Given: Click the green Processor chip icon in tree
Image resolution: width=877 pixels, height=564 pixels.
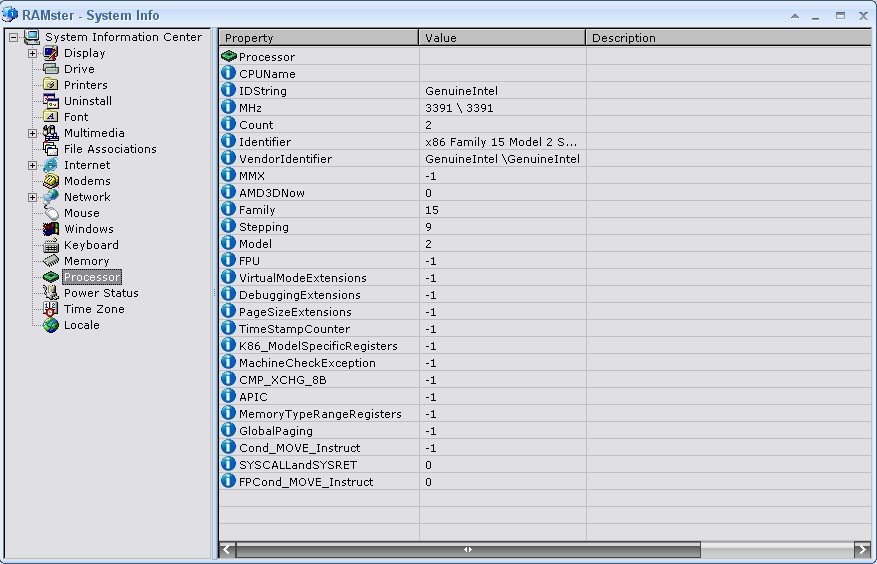Looking at the screenshot, I should point(51,277).
